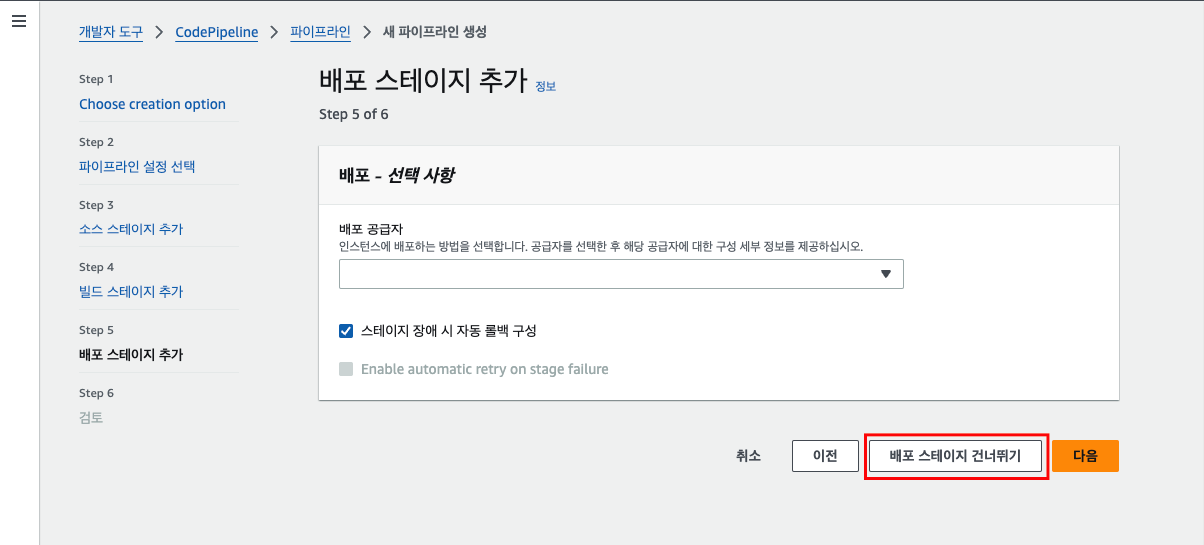Click 검토 step label in sidebar
The height and width of the screenshot is (545, 1204).
91,417
